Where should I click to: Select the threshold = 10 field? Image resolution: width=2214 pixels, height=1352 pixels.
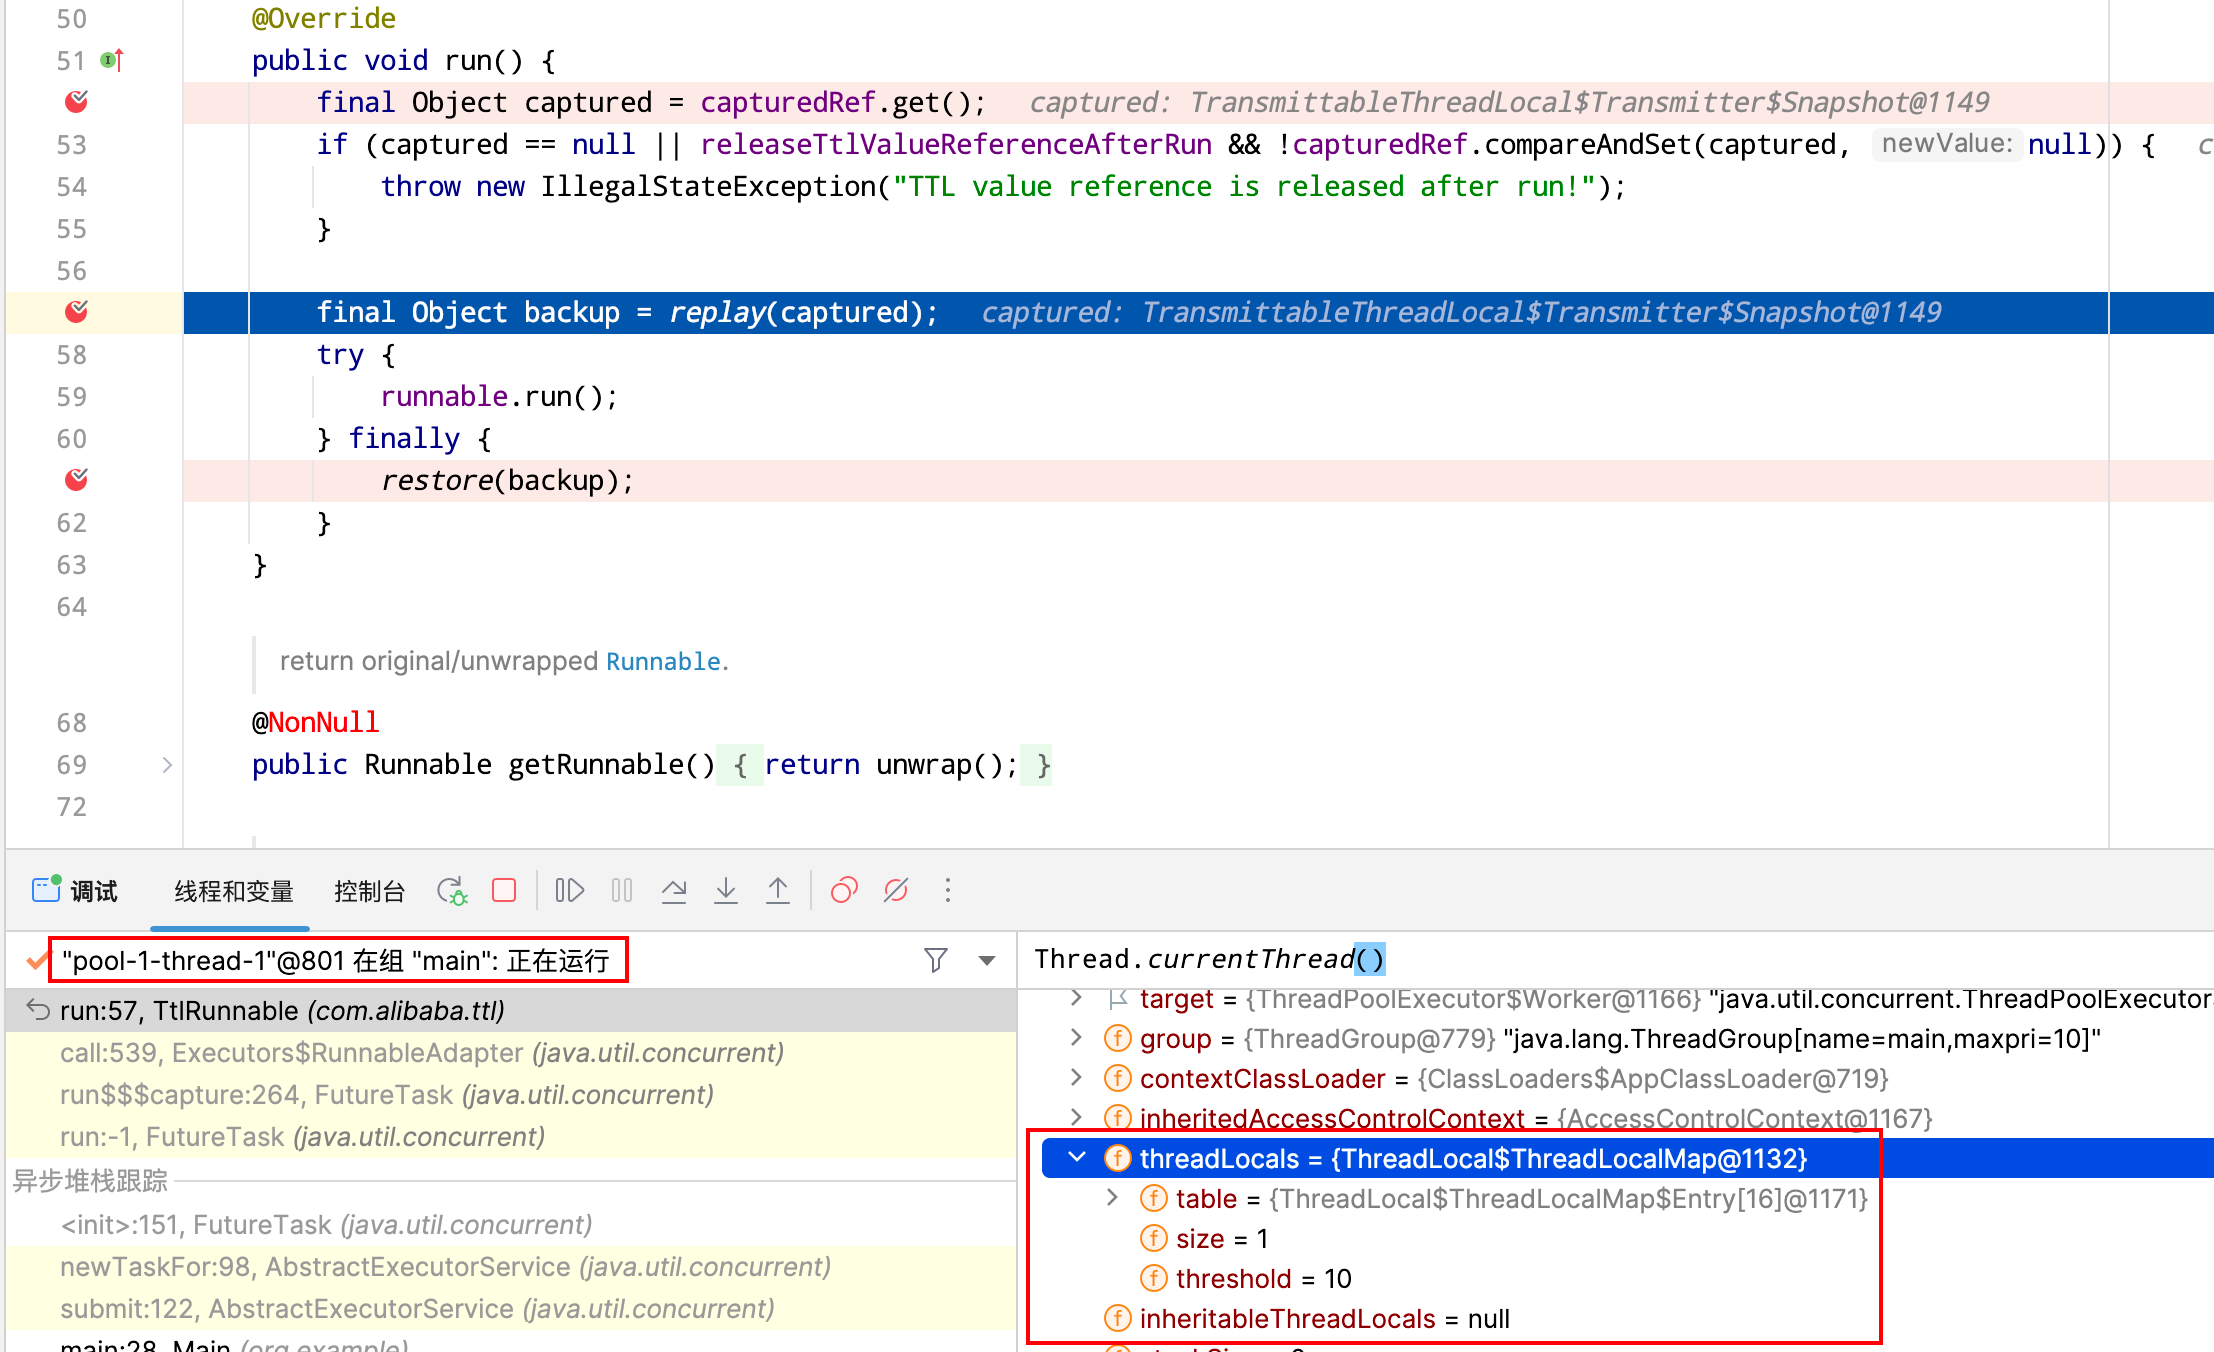point(1263,1279)
